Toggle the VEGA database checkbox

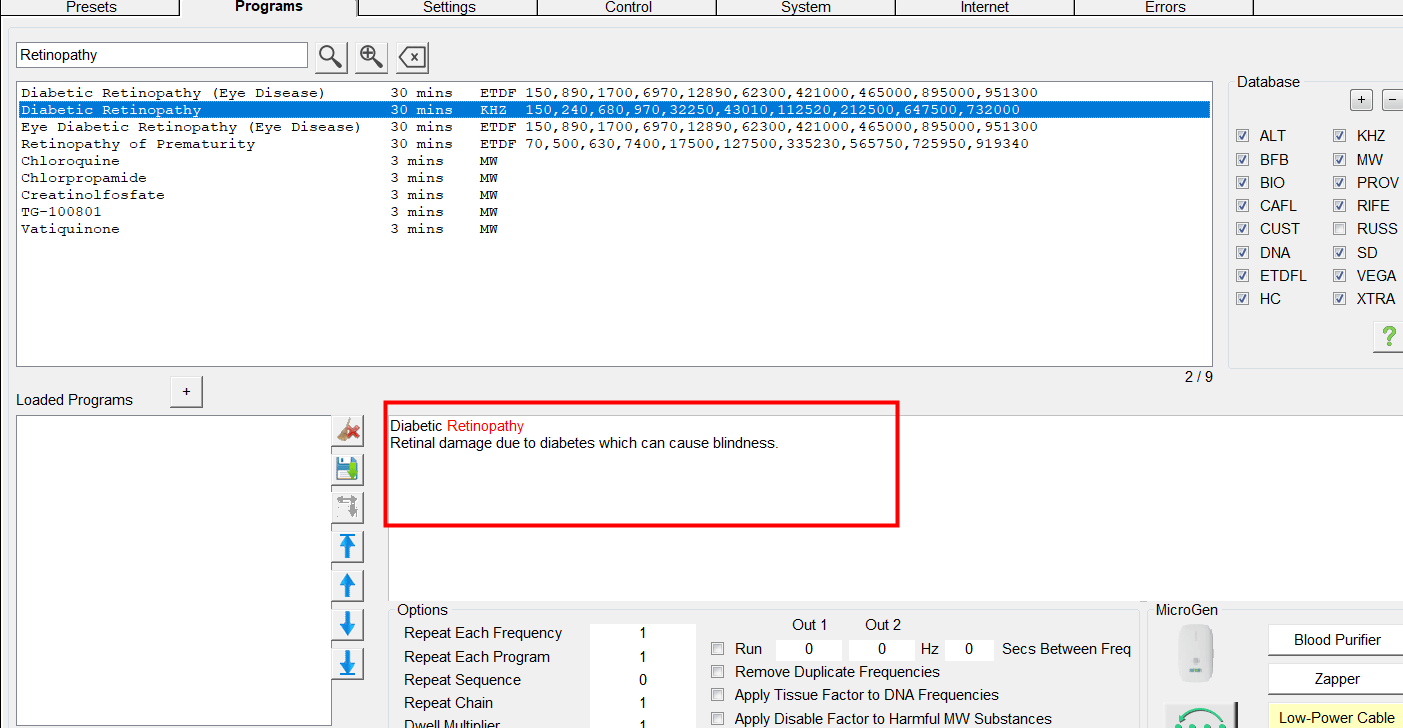pos(1340,276)
